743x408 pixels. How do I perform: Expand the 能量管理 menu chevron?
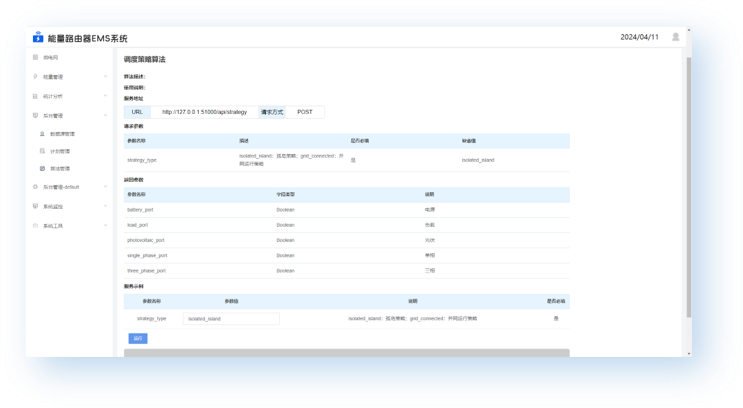click(x=105, y=76)
